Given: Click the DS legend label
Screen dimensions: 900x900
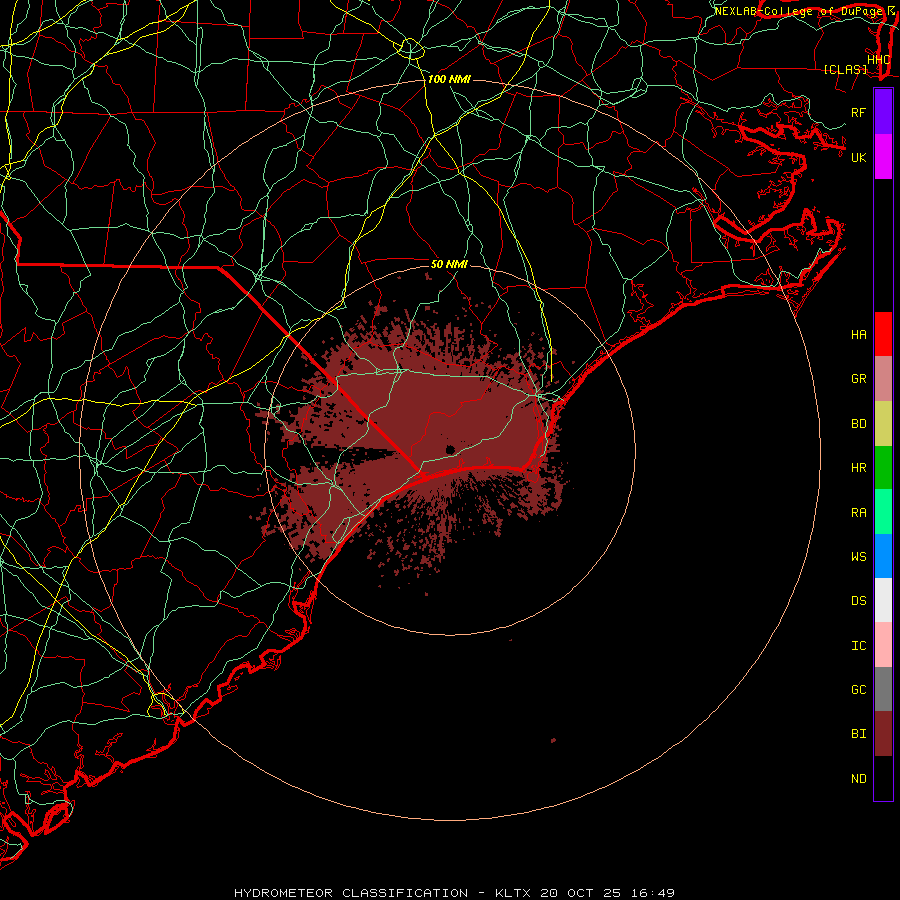Looking at the screenshot, I should click(x=858, y=601).
